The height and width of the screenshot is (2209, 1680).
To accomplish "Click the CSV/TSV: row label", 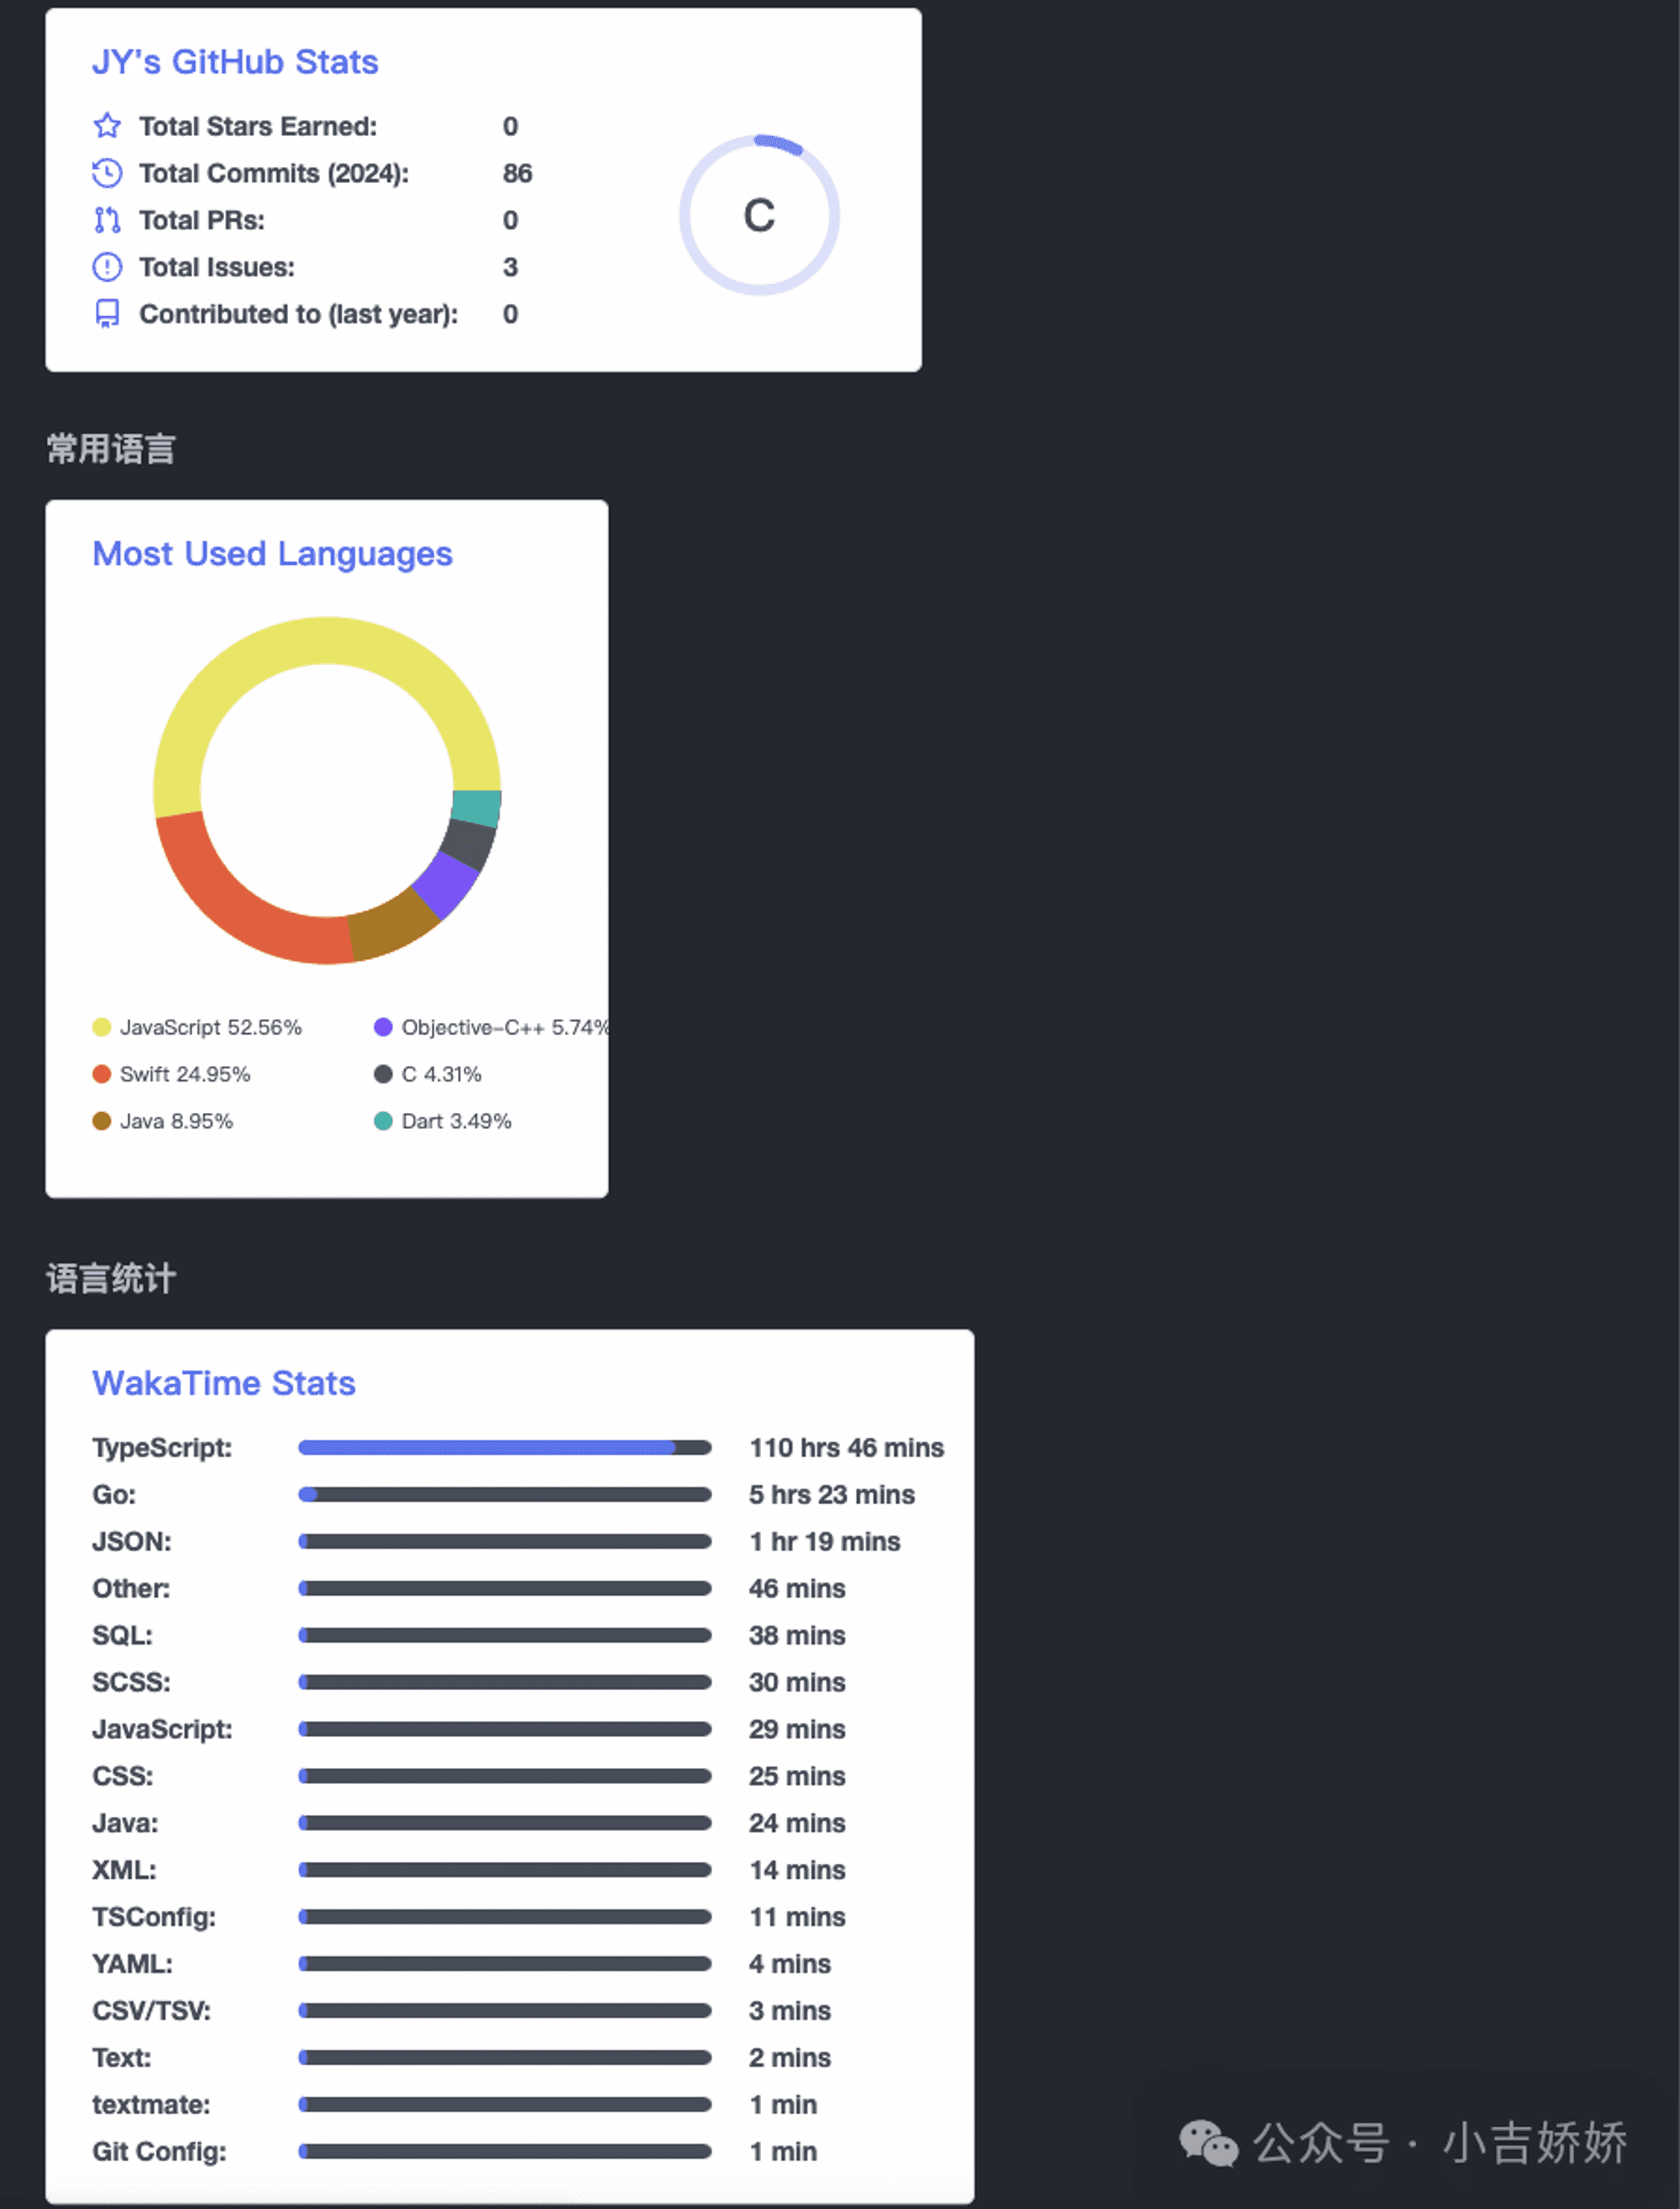I will (x=152, y=2010).
